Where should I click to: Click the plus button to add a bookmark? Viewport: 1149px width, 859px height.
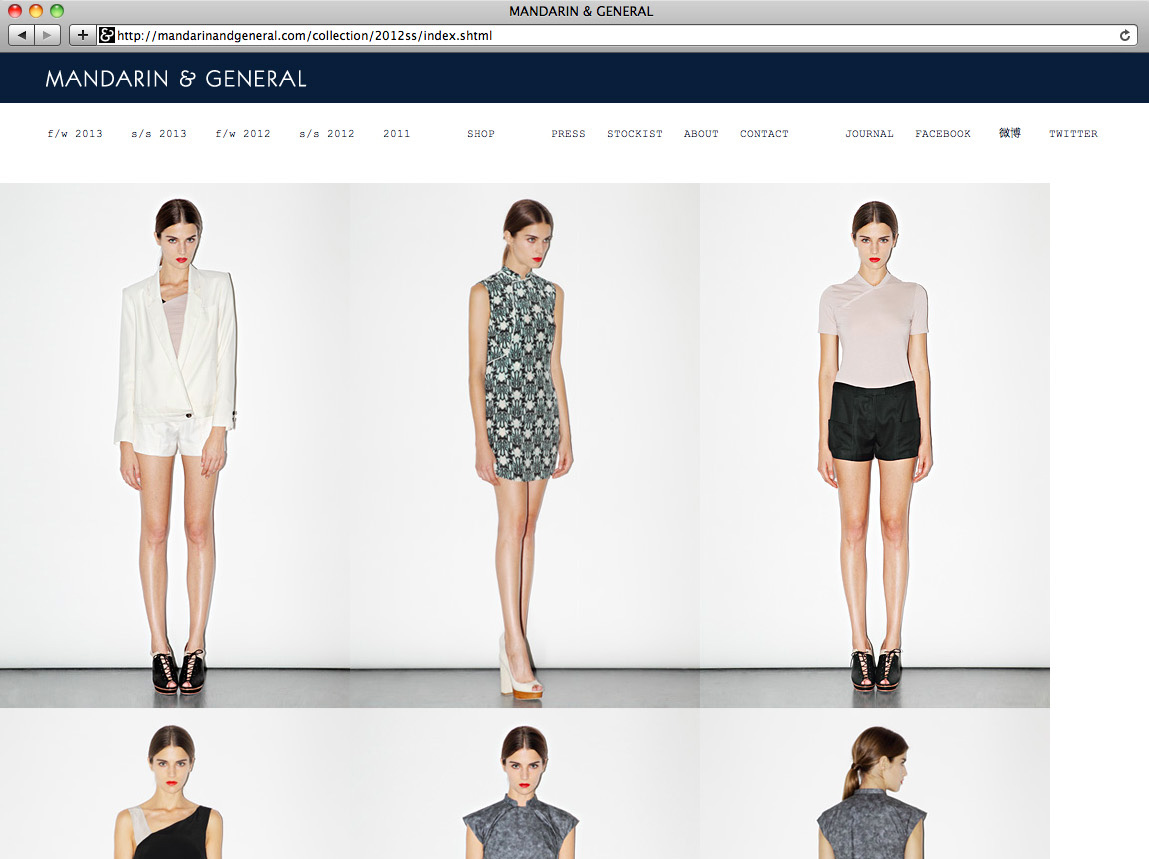tap(82, 34)
